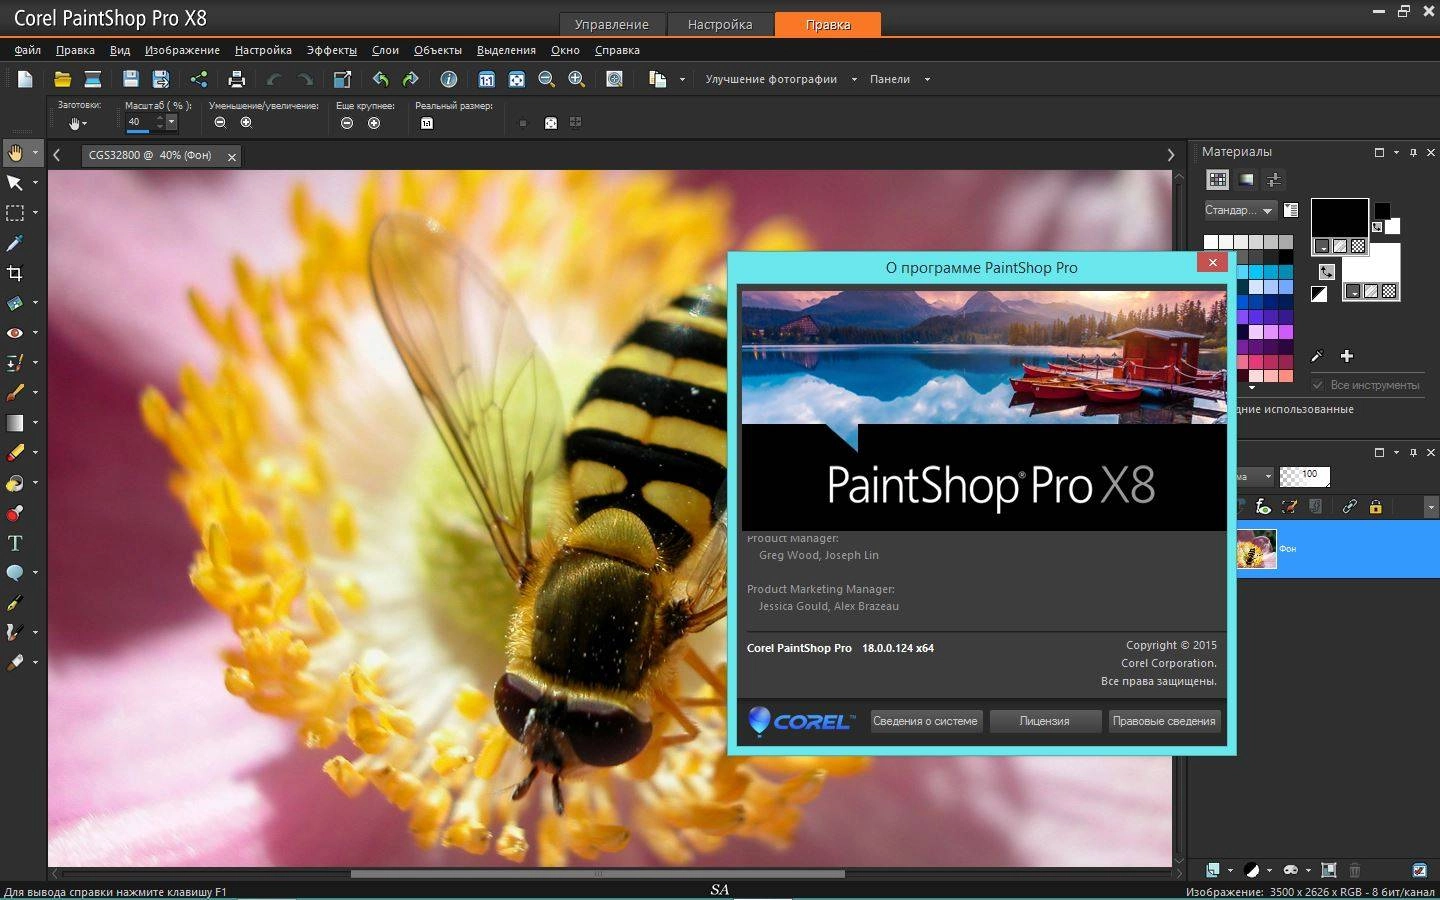Image resolution: width=1440 pixels, height=900 pixels.
Task: Switch to the 'Настройка' workspace tab
Action: coord(720,24)
